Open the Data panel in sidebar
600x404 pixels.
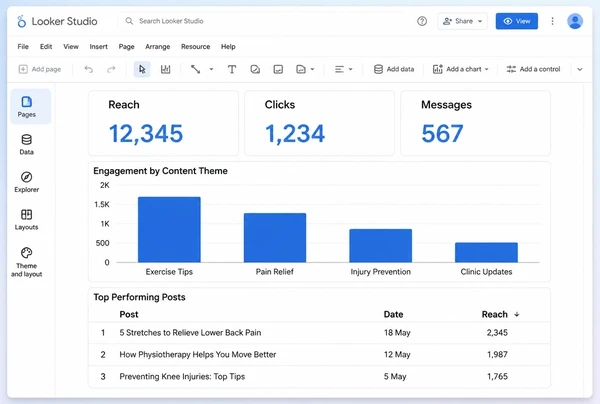26,144
